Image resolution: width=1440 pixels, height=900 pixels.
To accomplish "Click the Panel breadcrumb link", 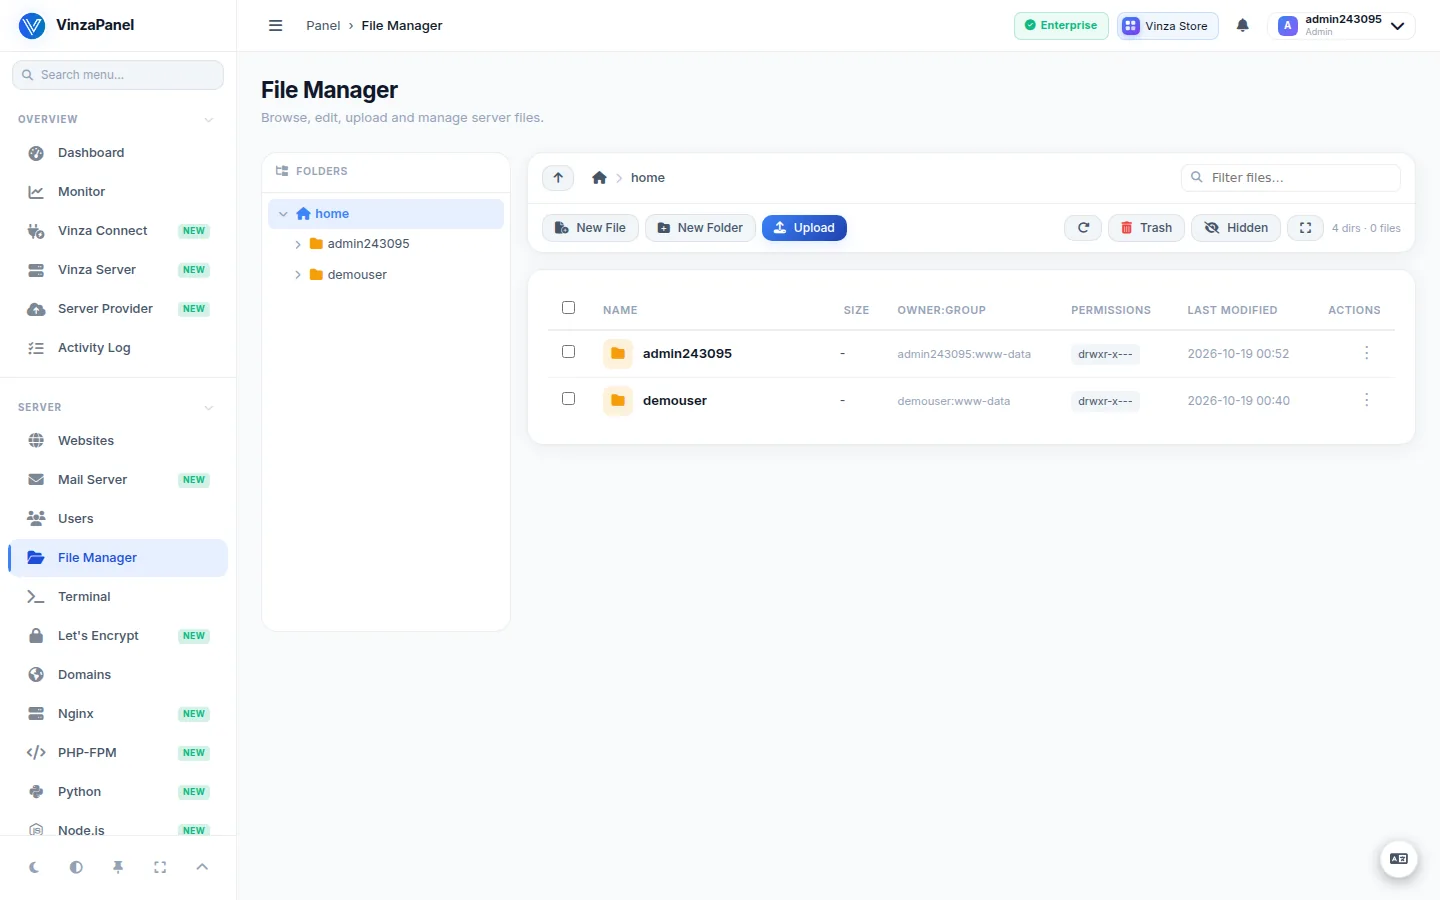I will coord(323,26).
